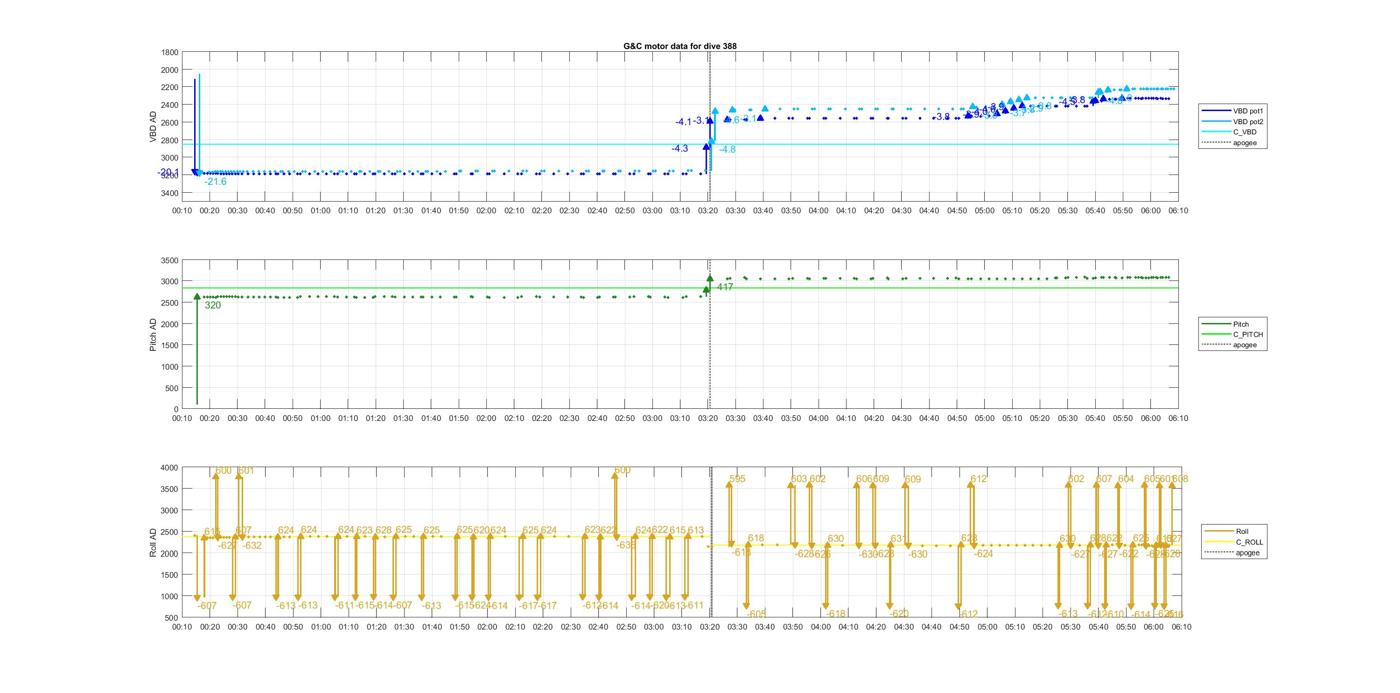Click the '05:00' x-axis tick on Pitch plot
This screenshot has width=1400, height=693.
coord(984,419)
